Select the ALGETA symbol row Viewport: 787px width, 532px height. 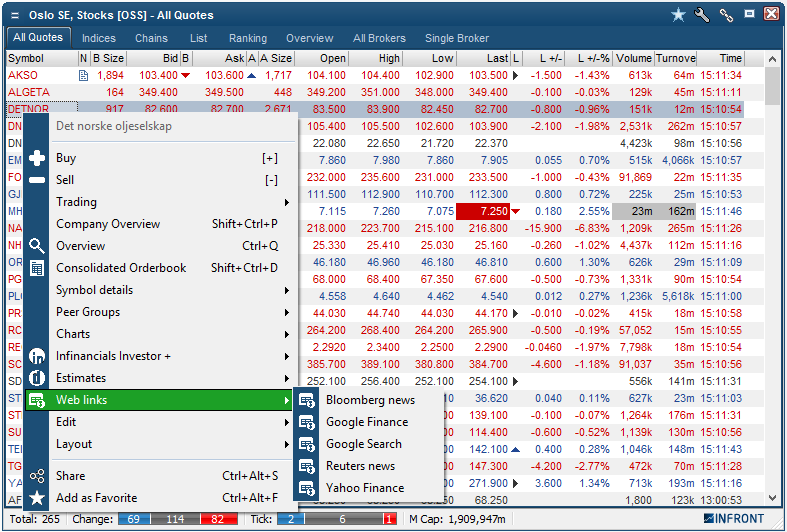pos(375,93)
